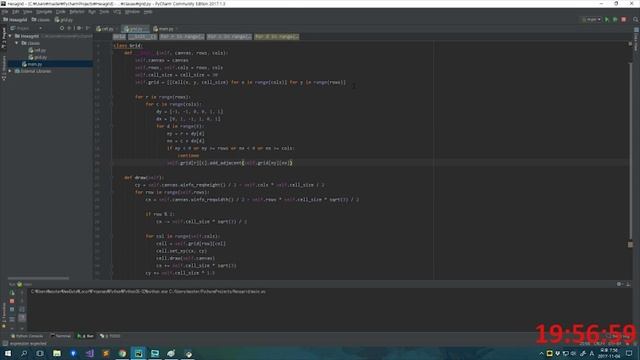640x360 pixels.
Task: Open the Run menu
Action: (x=92, y=12)
